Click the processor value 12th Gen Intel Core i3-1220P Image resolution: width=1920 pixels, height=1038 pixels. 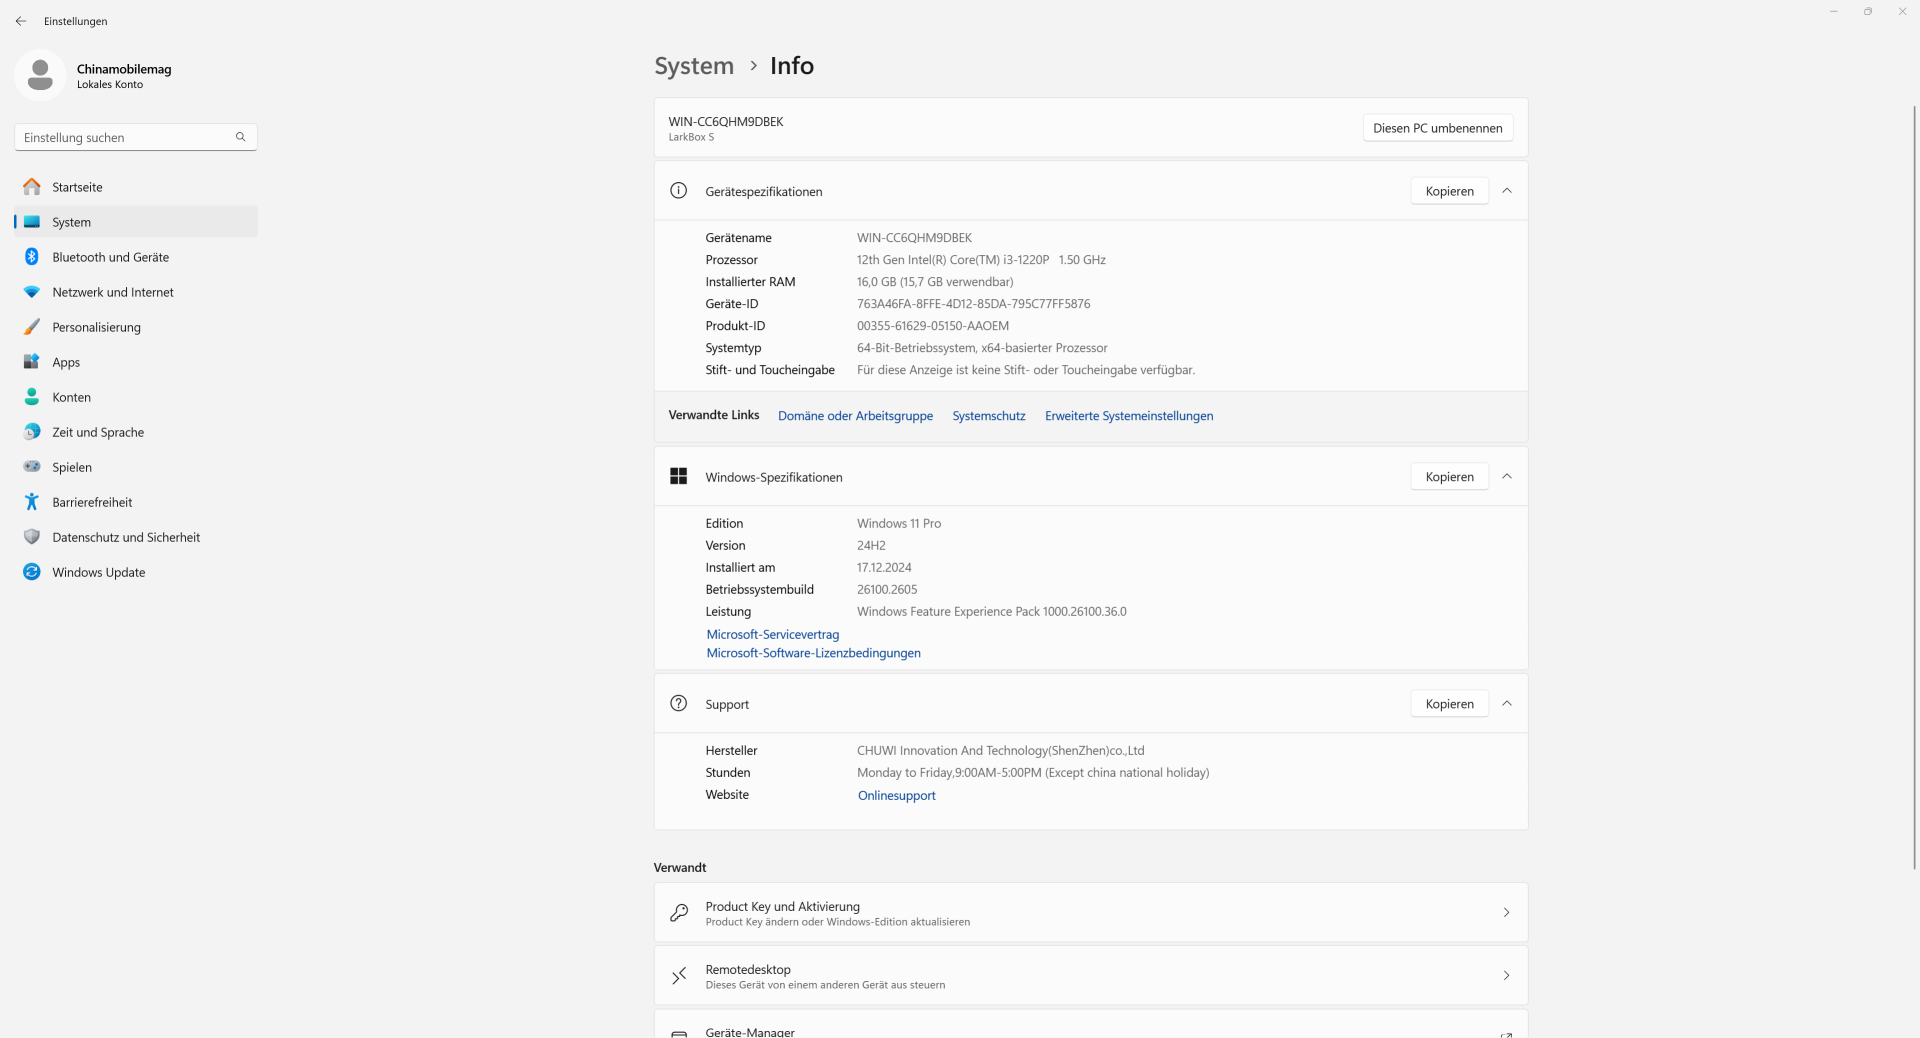point(981,260)
